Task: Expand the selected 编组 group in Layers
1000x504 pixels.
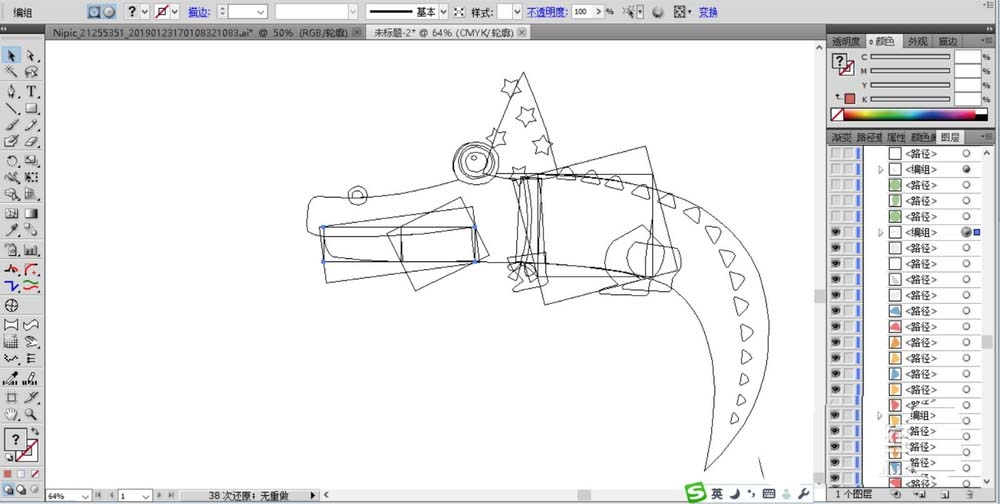Action: [881, 232]
